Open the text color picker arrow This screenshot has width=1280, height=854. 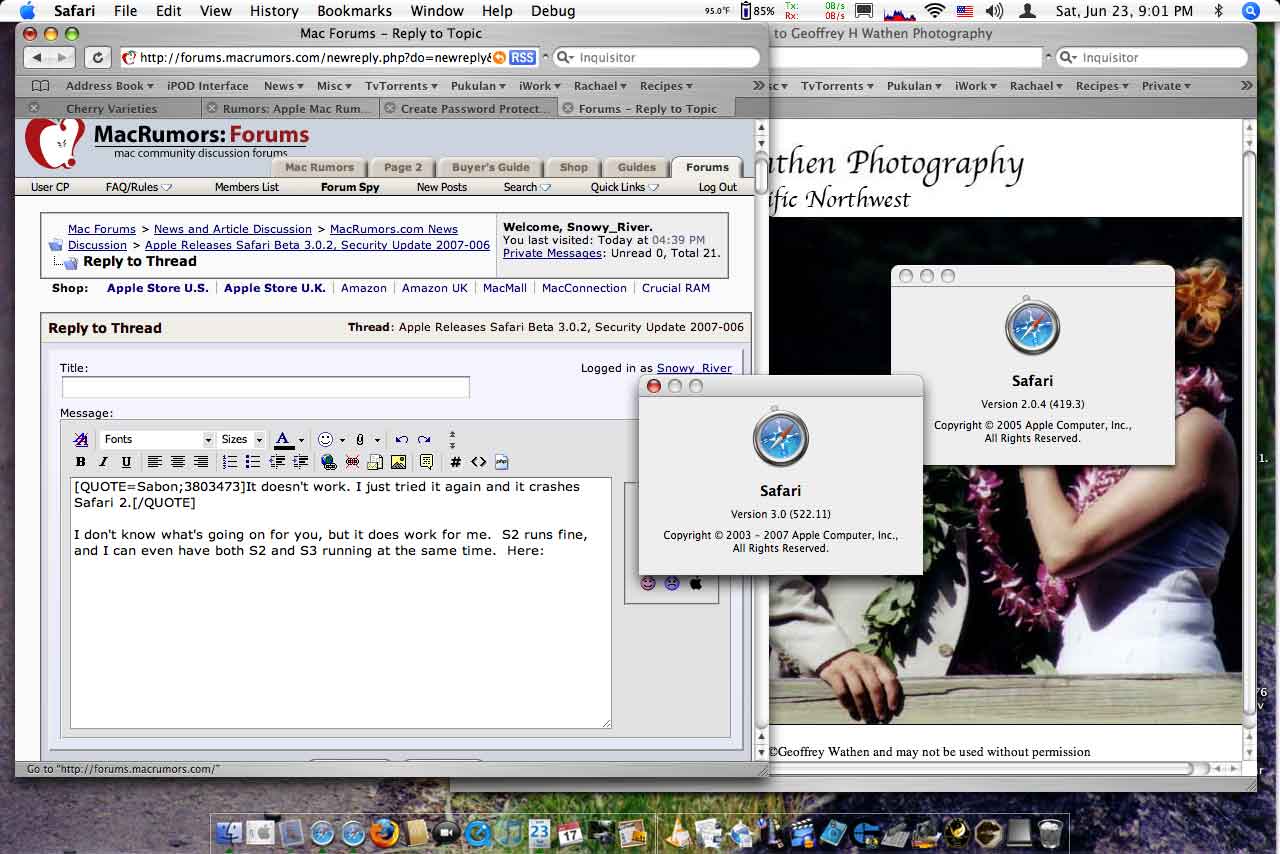(x=301, y=440)
